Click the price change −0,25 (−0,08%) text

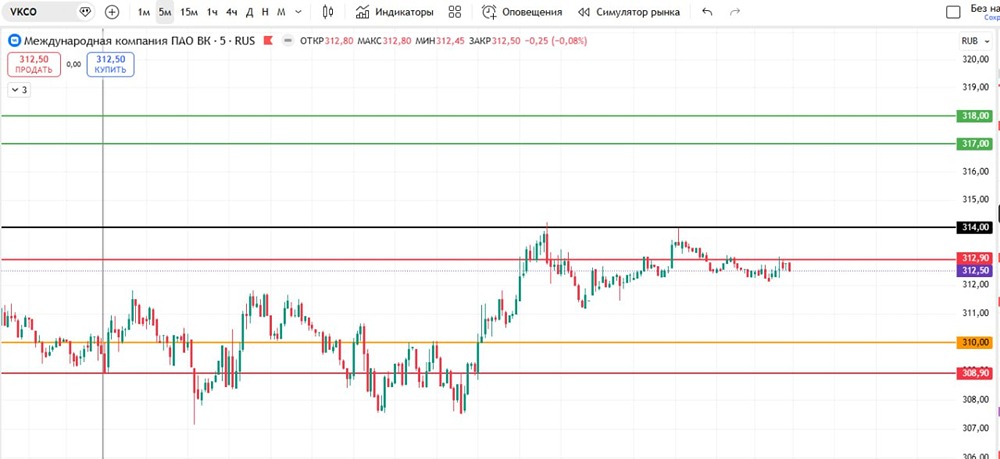point(555,41)
